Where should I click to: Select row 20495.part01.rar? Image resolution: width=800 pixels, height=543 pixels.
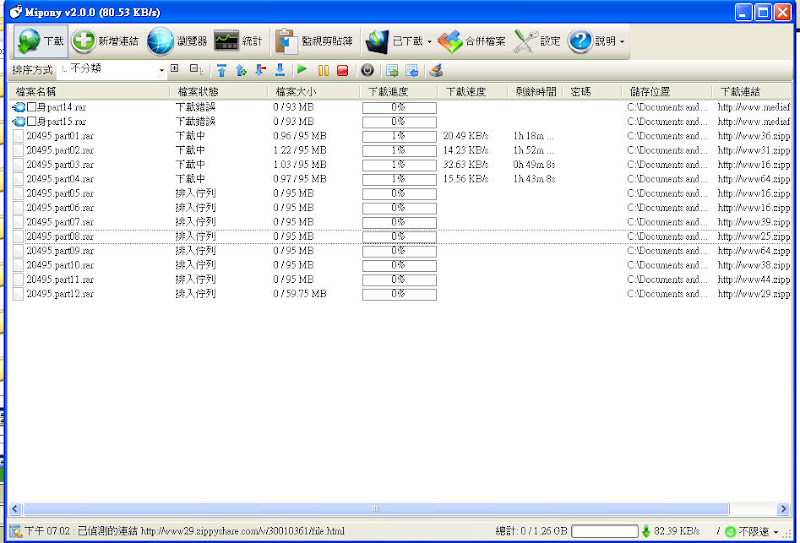coord(401,136)
